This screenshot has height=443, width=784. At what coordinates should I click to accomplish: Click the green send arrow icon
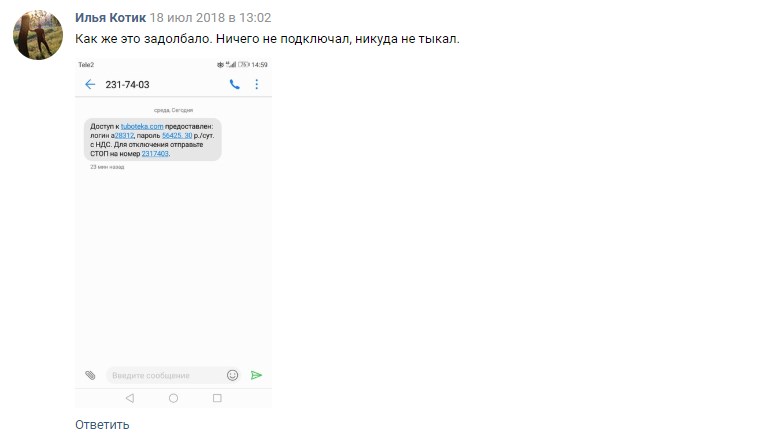256,375
